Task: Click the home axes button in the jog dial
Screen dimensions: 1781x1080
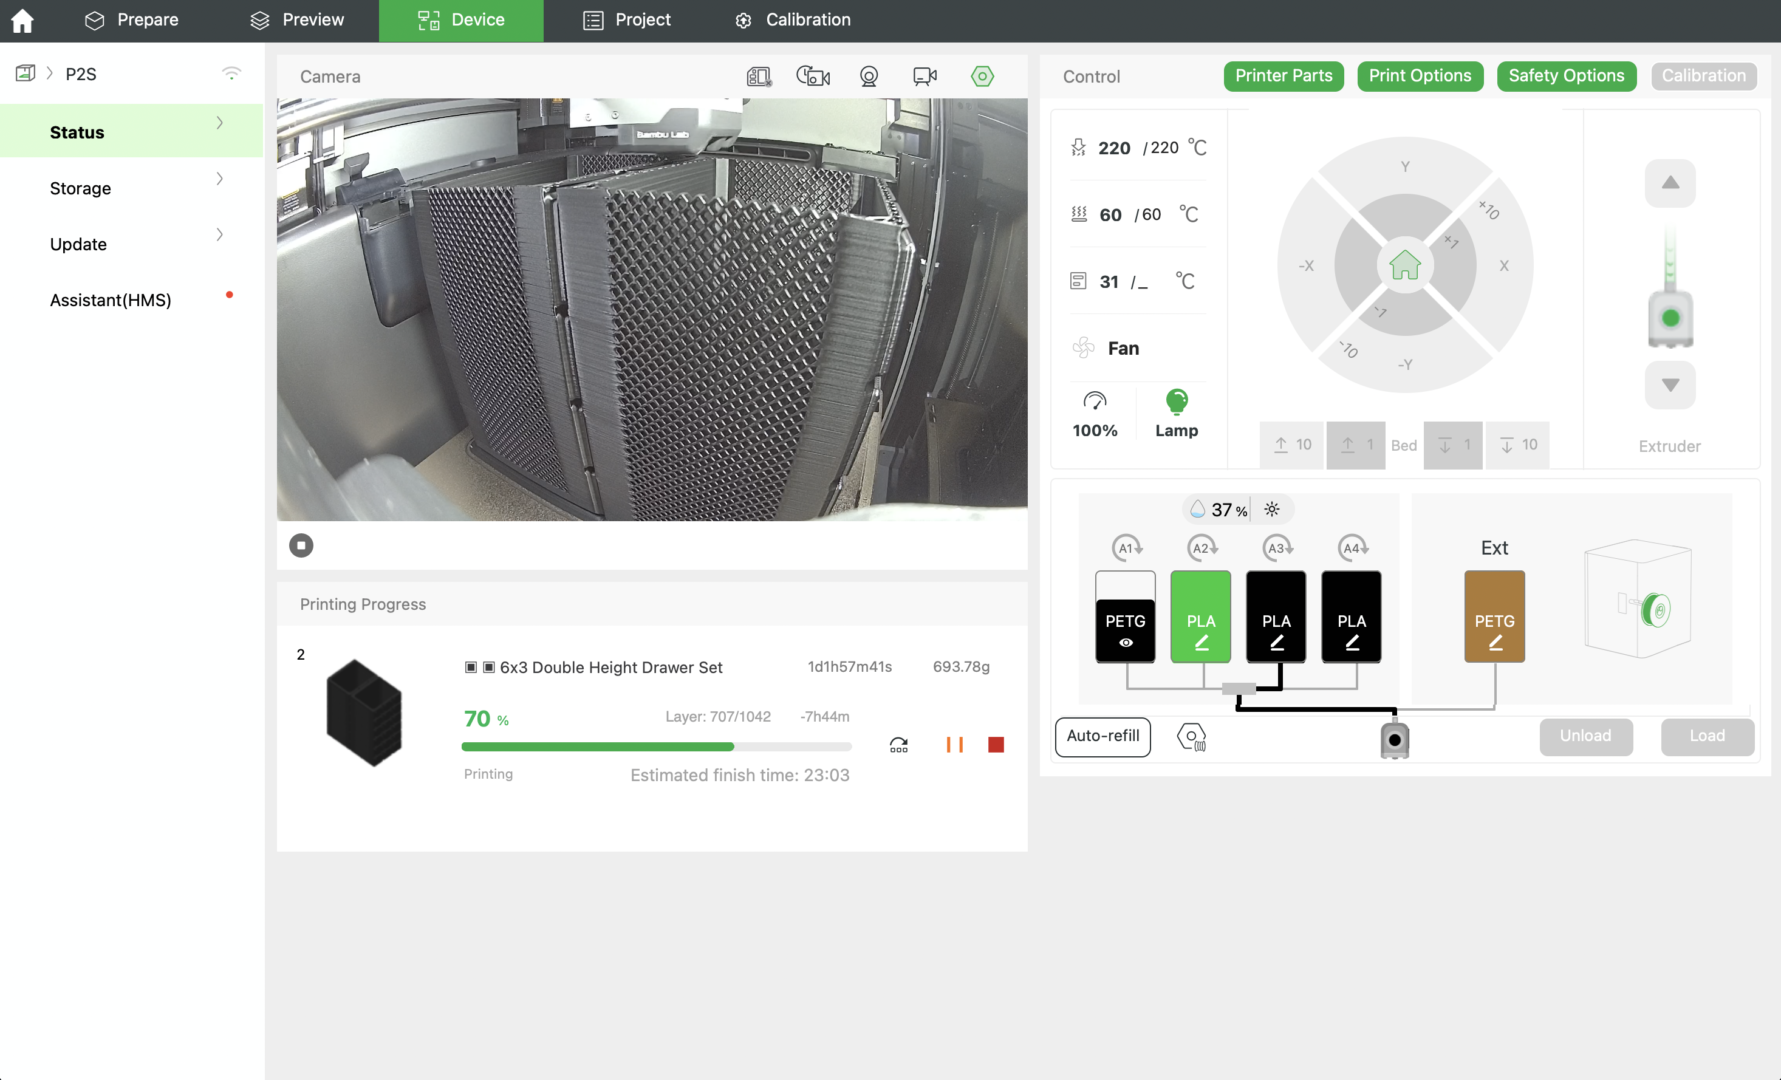Action: pos(1404,266)
